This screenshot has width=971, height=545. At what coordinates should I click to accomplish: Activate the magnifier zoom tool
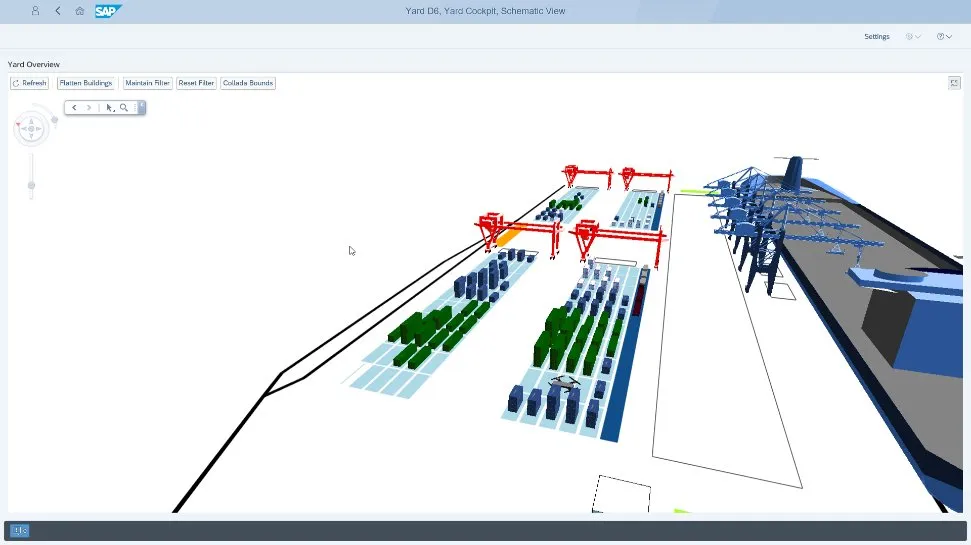tap(124, 107)
